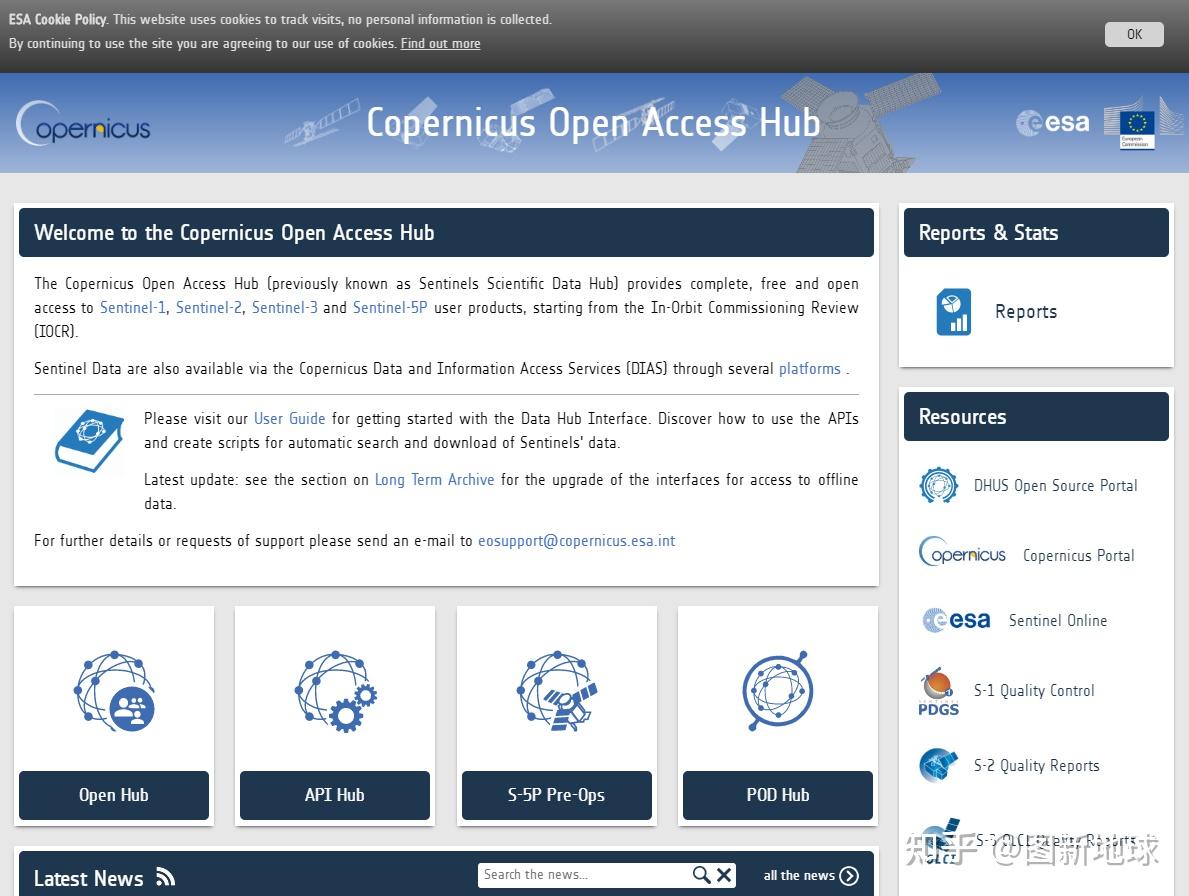Click the all the news link
The height and width of the screenshot is (896, 1189).
coord(798,876)
